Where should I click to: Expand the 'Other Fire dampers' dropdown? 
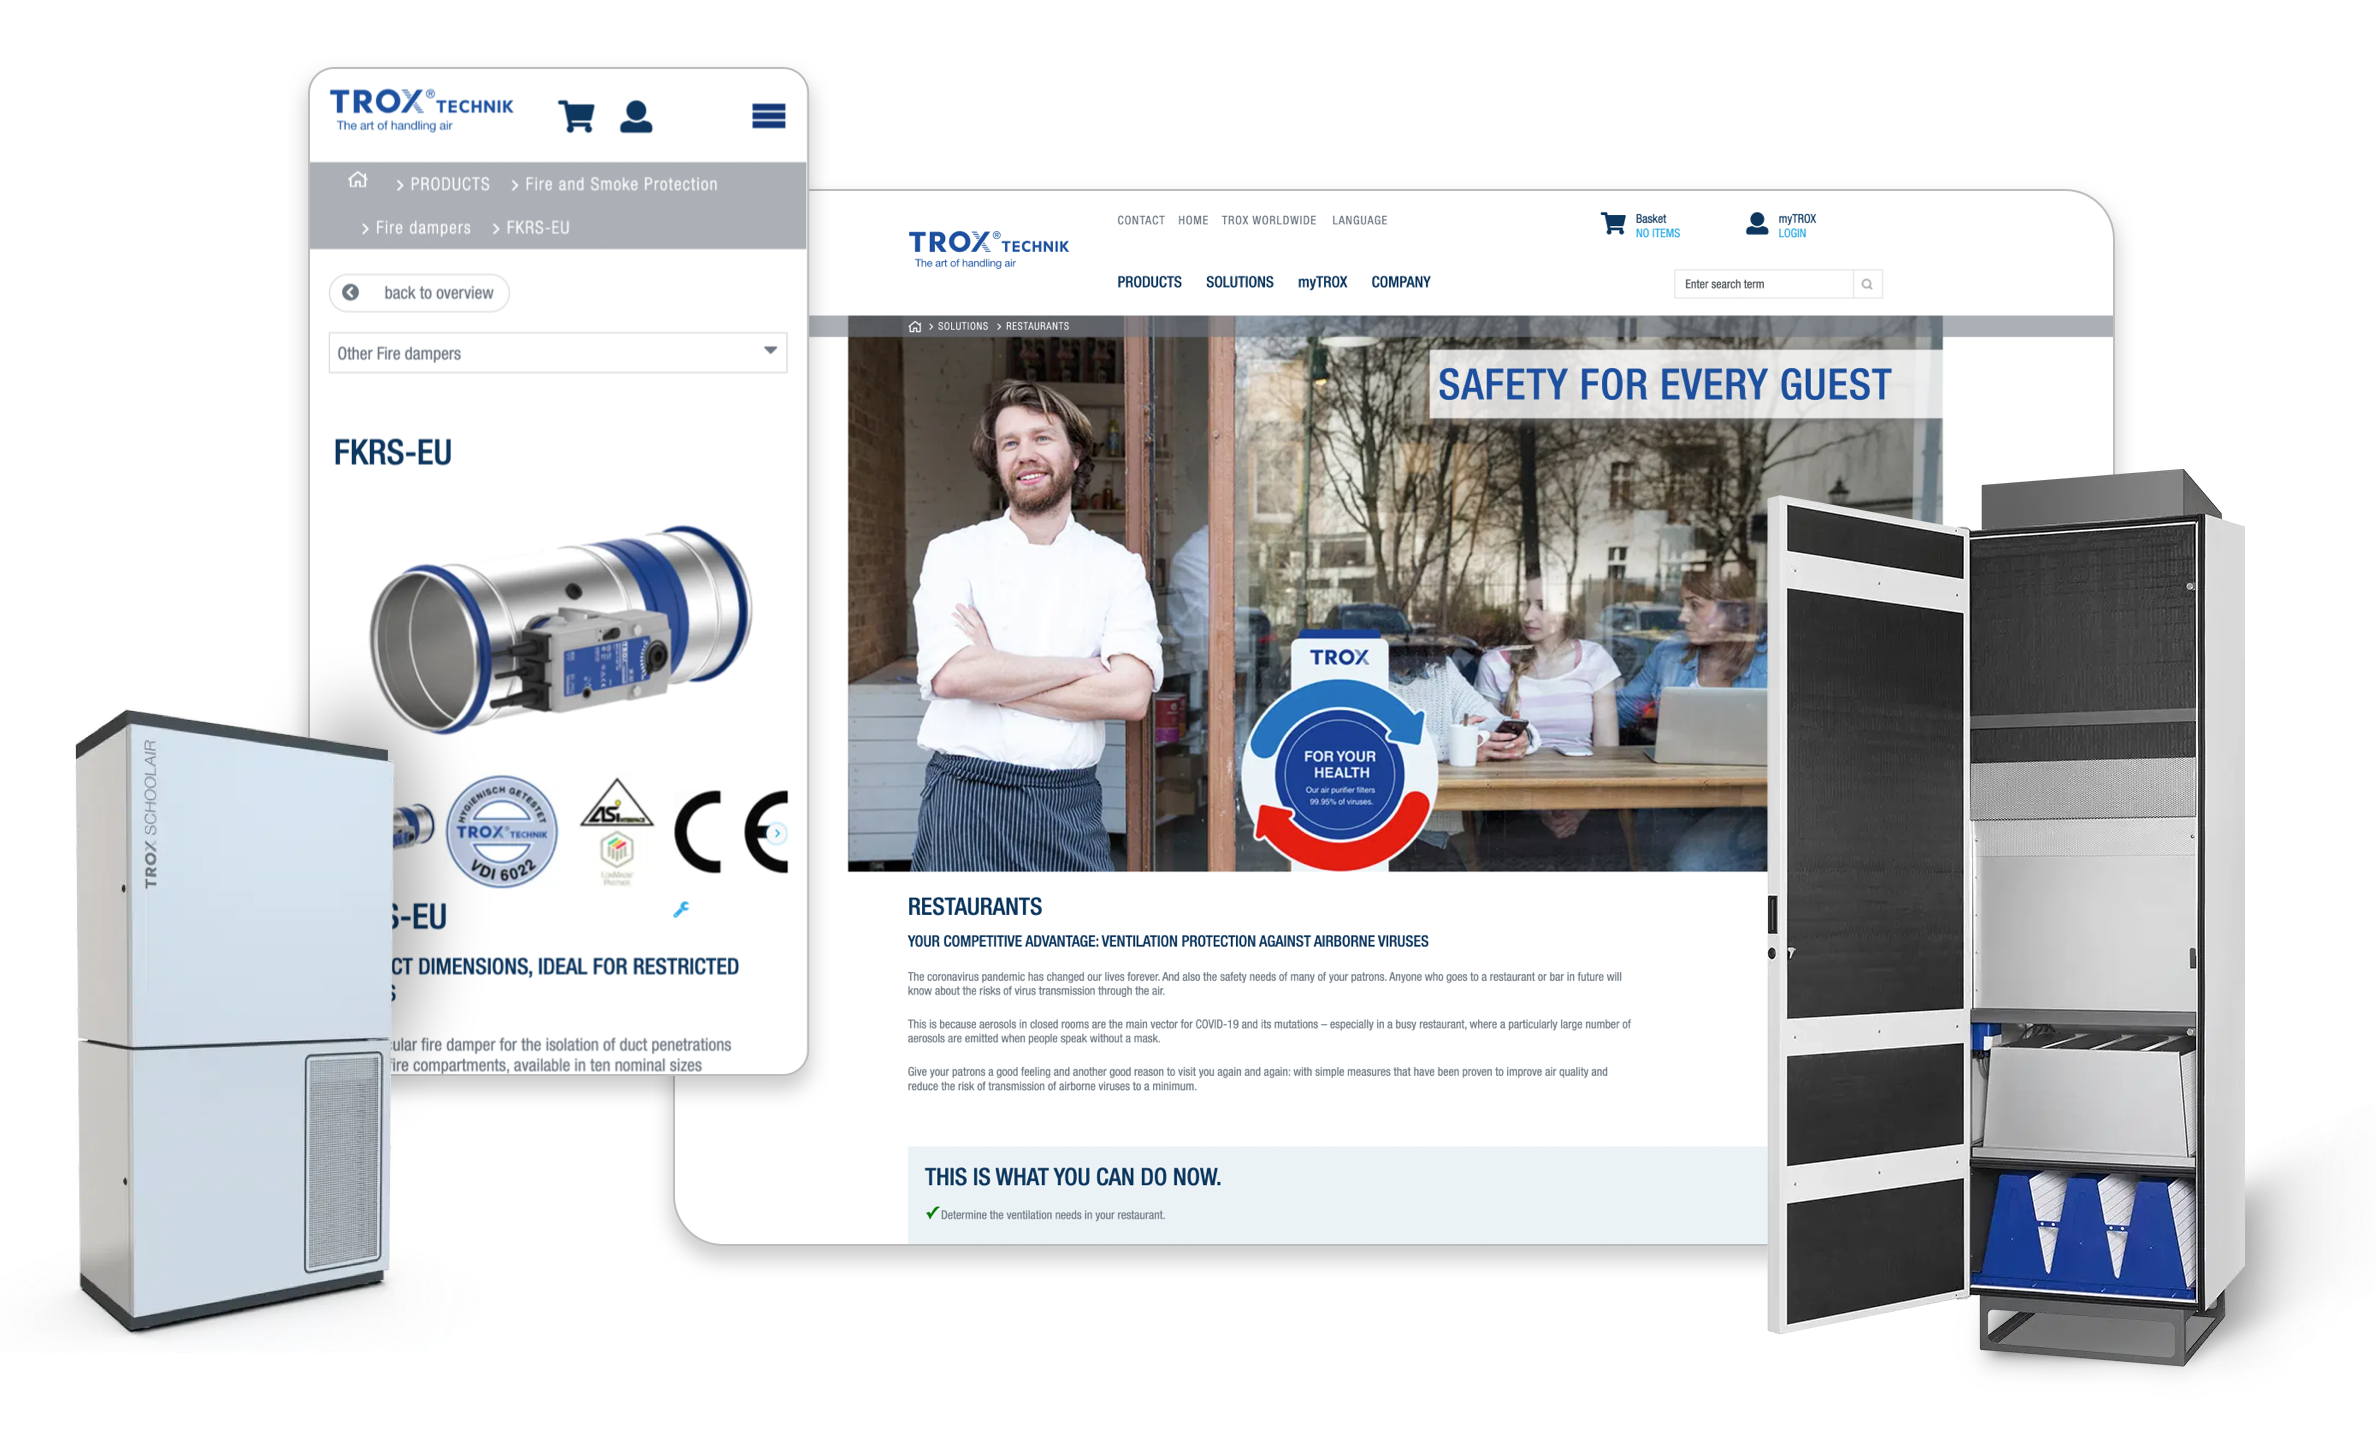click(x=558, y=353)
